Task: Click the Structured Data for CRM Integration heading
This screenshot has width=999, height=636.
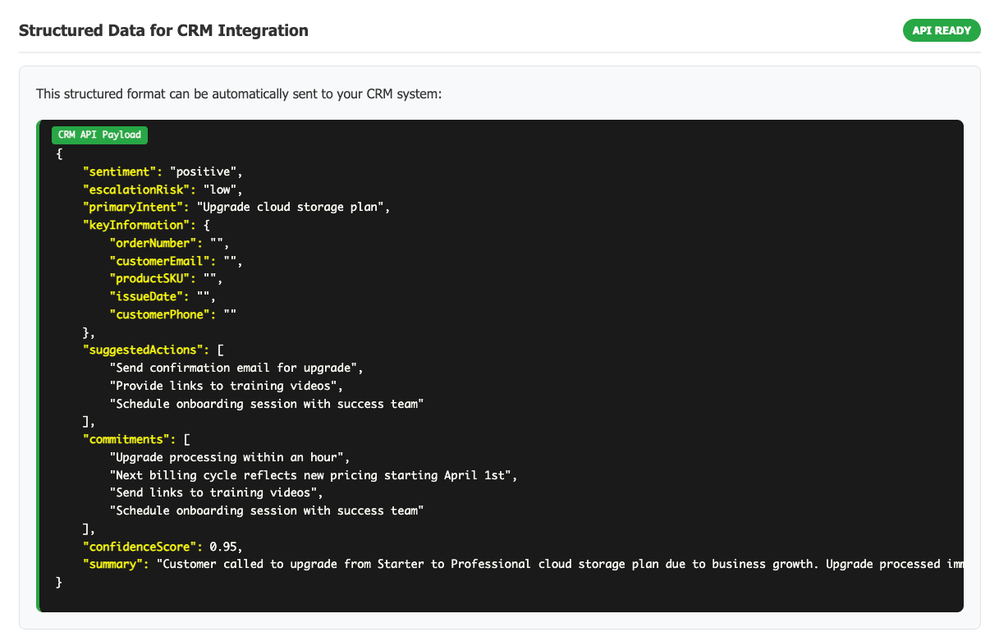Action: pyautogui.click(x=163, y=30)
